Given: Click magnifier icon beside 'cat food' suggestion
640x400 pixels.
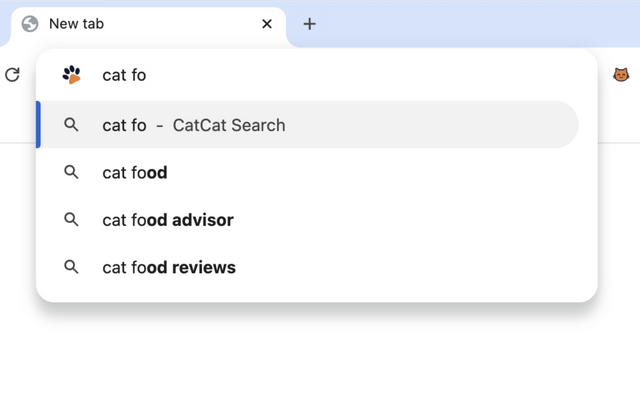Looking at the screenshot, I should pyautogui.click(x=71, y=172).
